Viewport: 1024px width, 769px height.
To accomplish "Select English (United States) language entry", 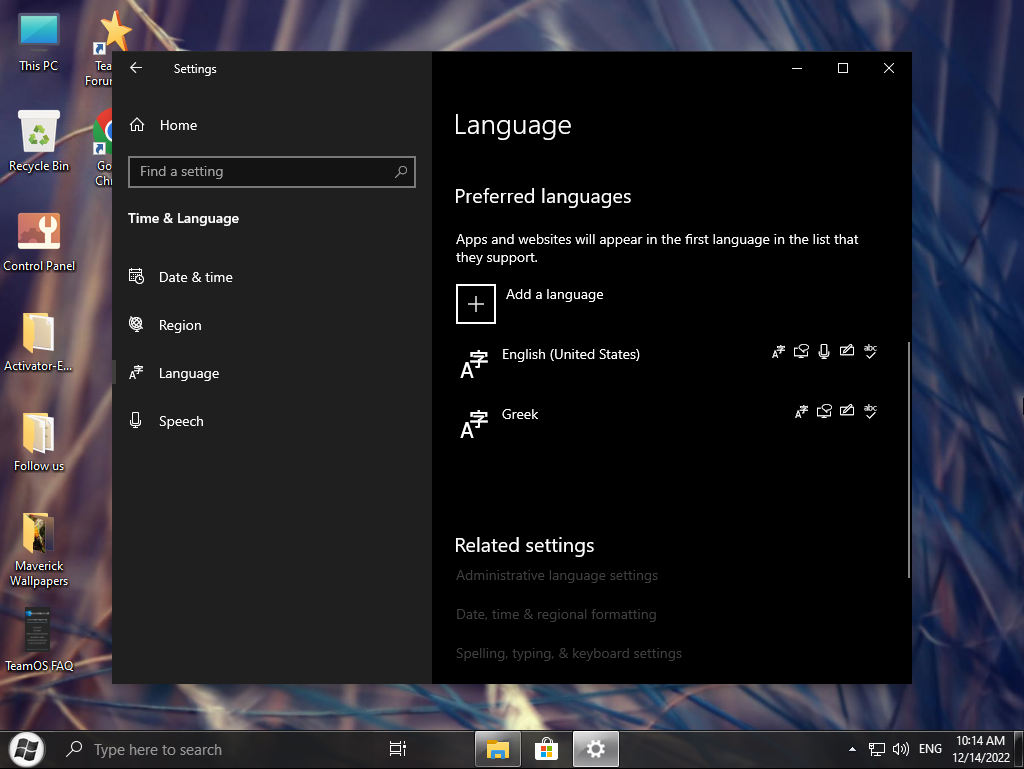I will (x=570, y=355).
